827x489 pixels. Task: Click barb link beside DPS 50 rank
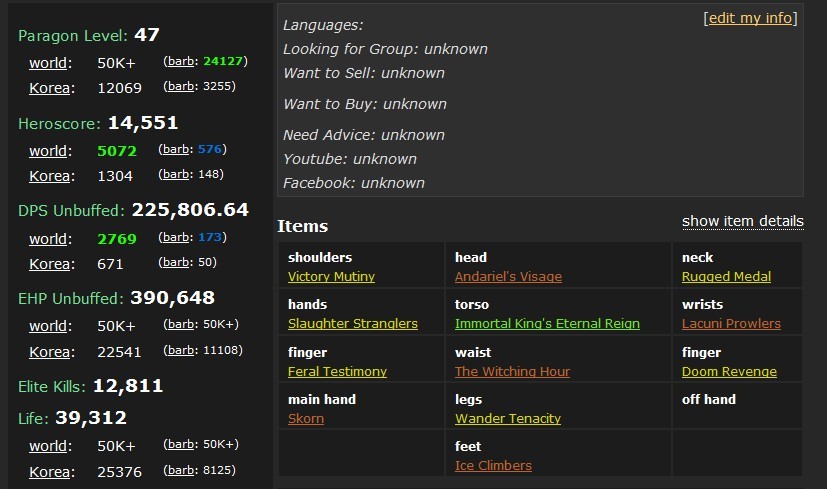tap(176, 262)
